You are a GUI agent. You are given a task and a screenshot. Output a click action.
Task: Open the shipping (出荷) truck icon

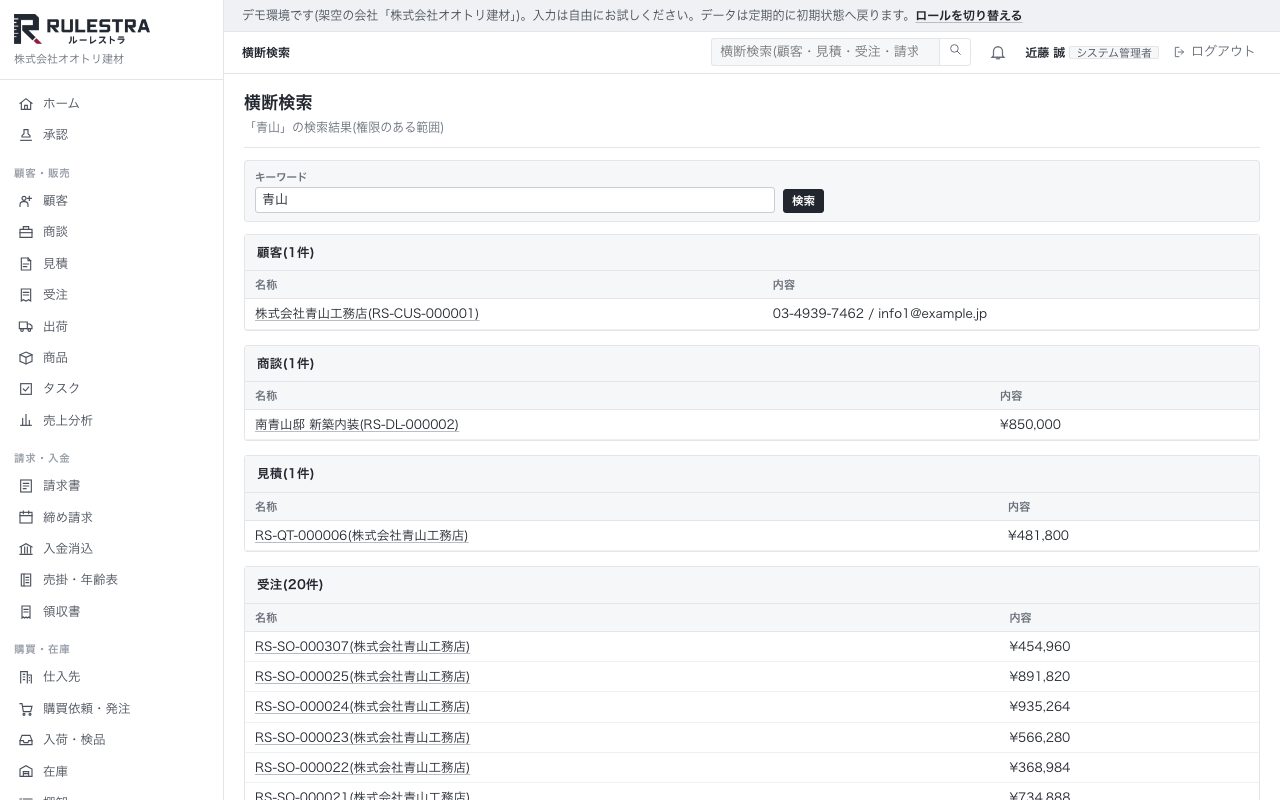[x=26, y=327]
